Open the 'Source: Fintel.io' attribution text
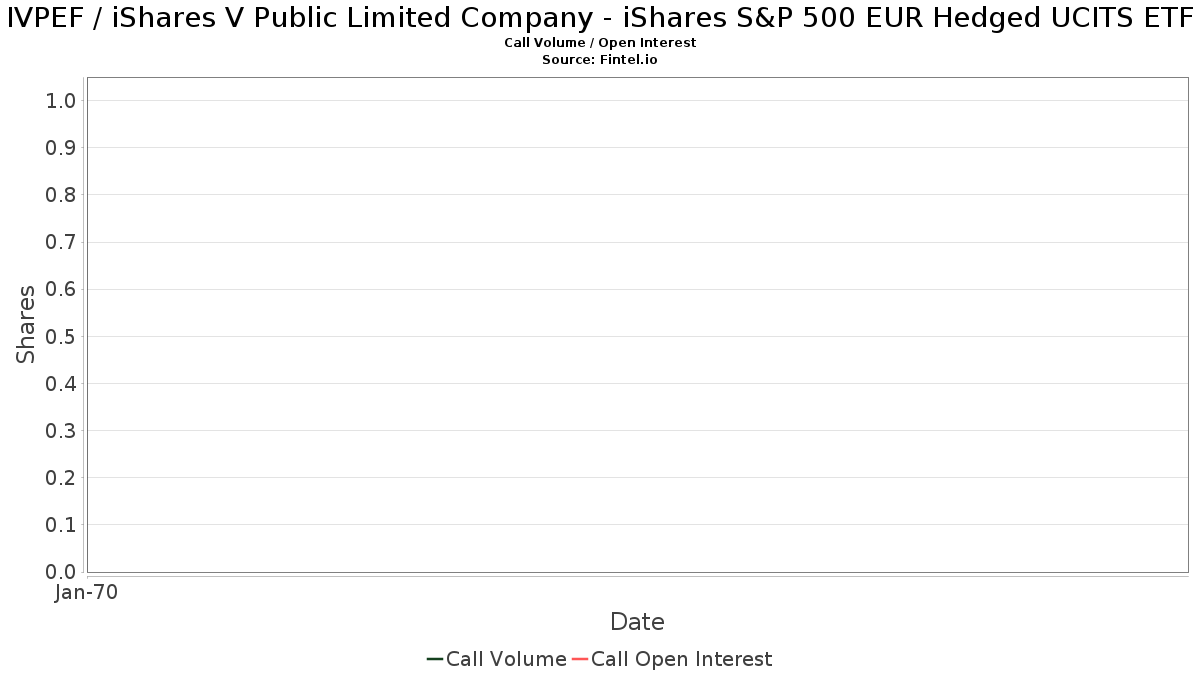Screen dimensions: 1200x675 pyautogui.click(x=600, y=60)
